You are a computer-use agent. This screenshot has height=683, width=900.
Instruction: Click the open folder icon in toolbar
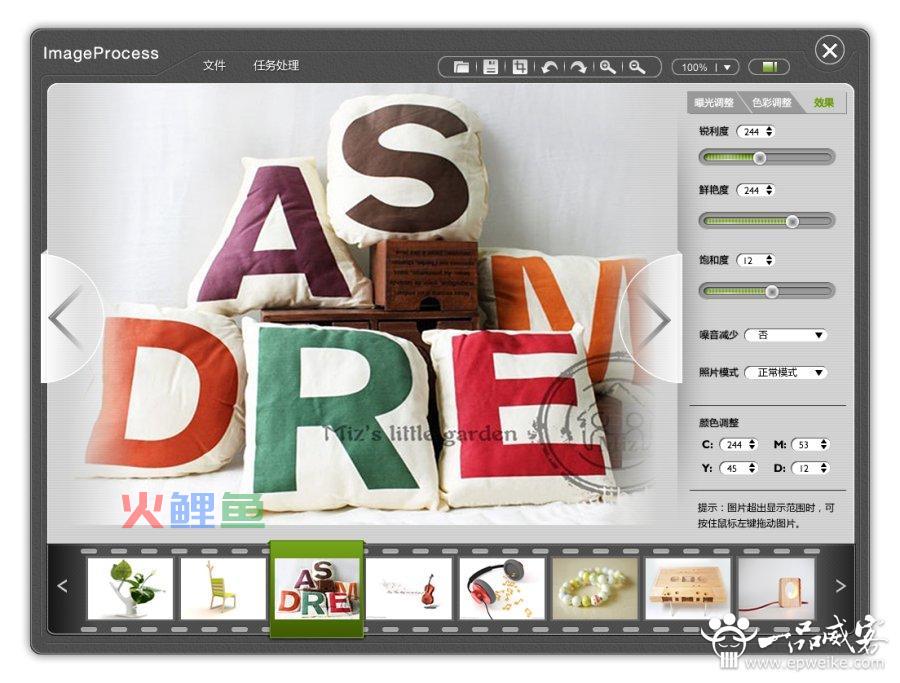pos(461,67)
